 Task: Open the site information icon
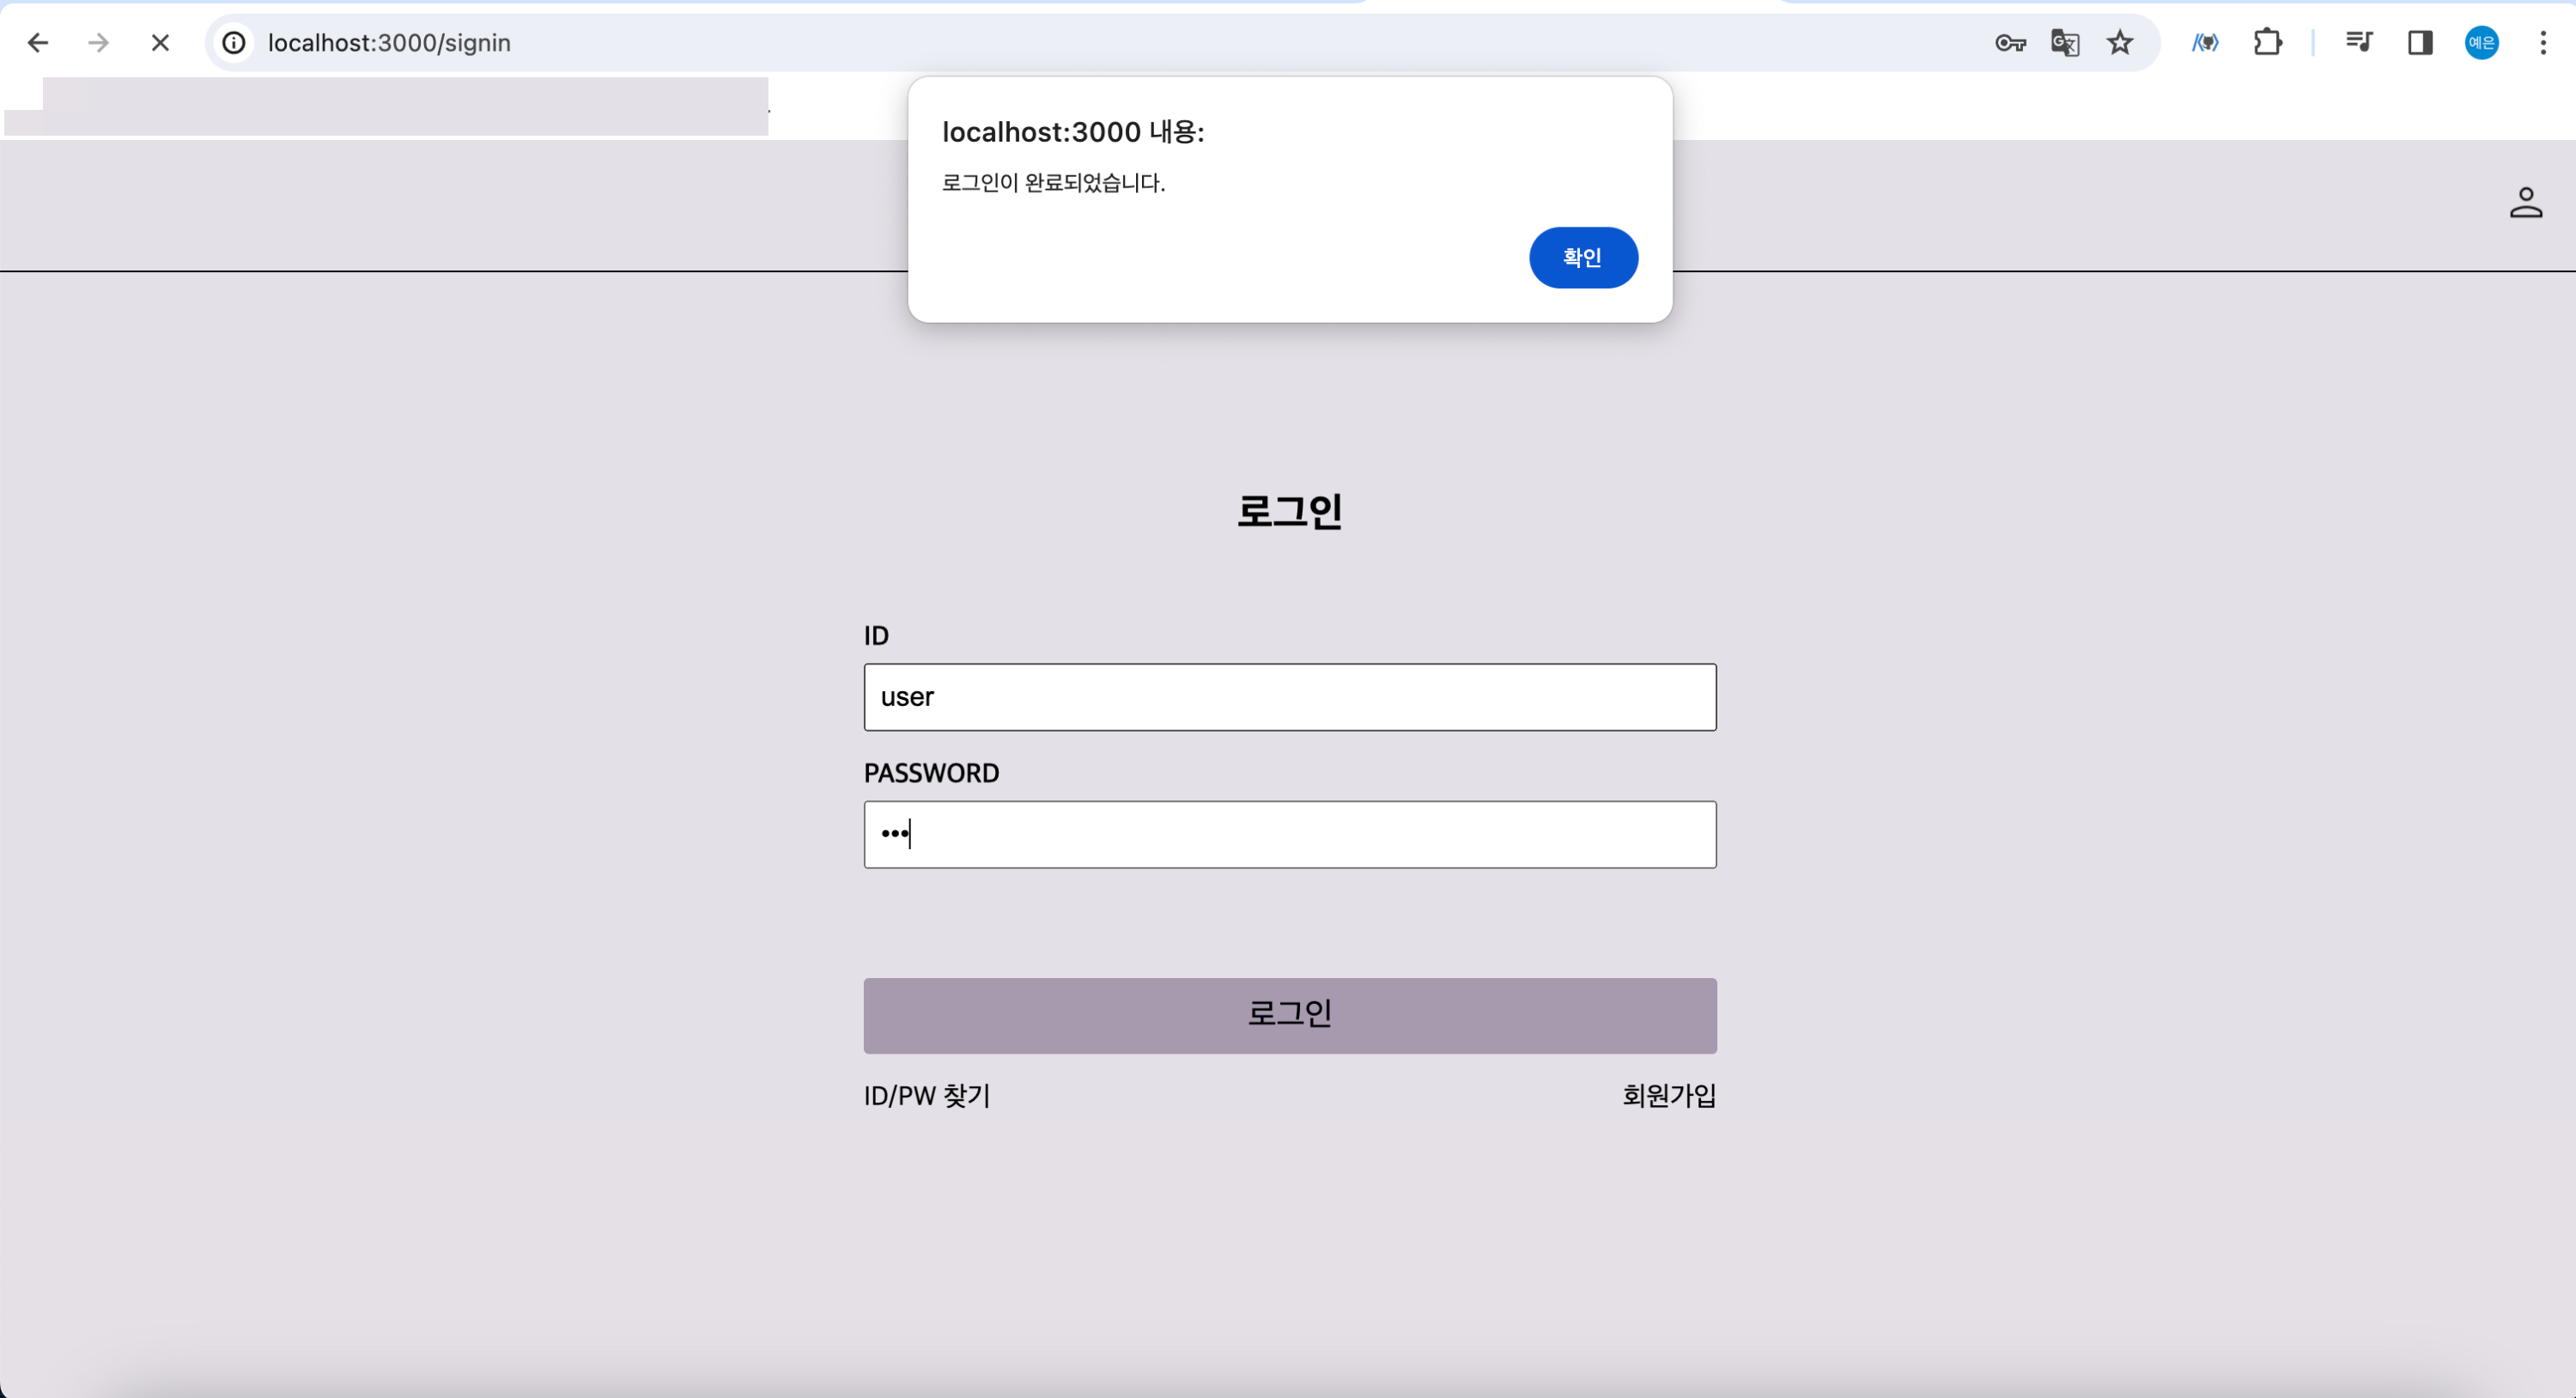tap(234, 43)
